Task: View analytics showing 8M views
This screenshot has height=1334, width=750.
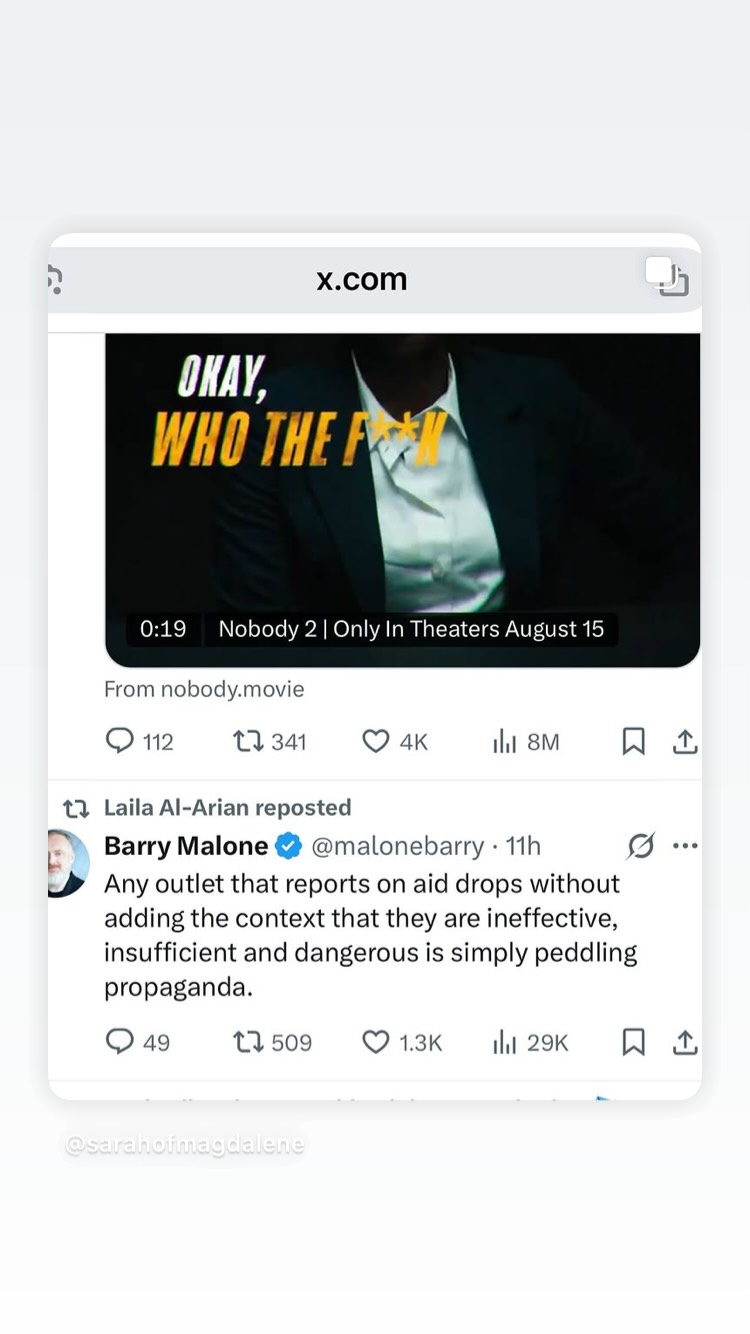Action: pos(526,741)
